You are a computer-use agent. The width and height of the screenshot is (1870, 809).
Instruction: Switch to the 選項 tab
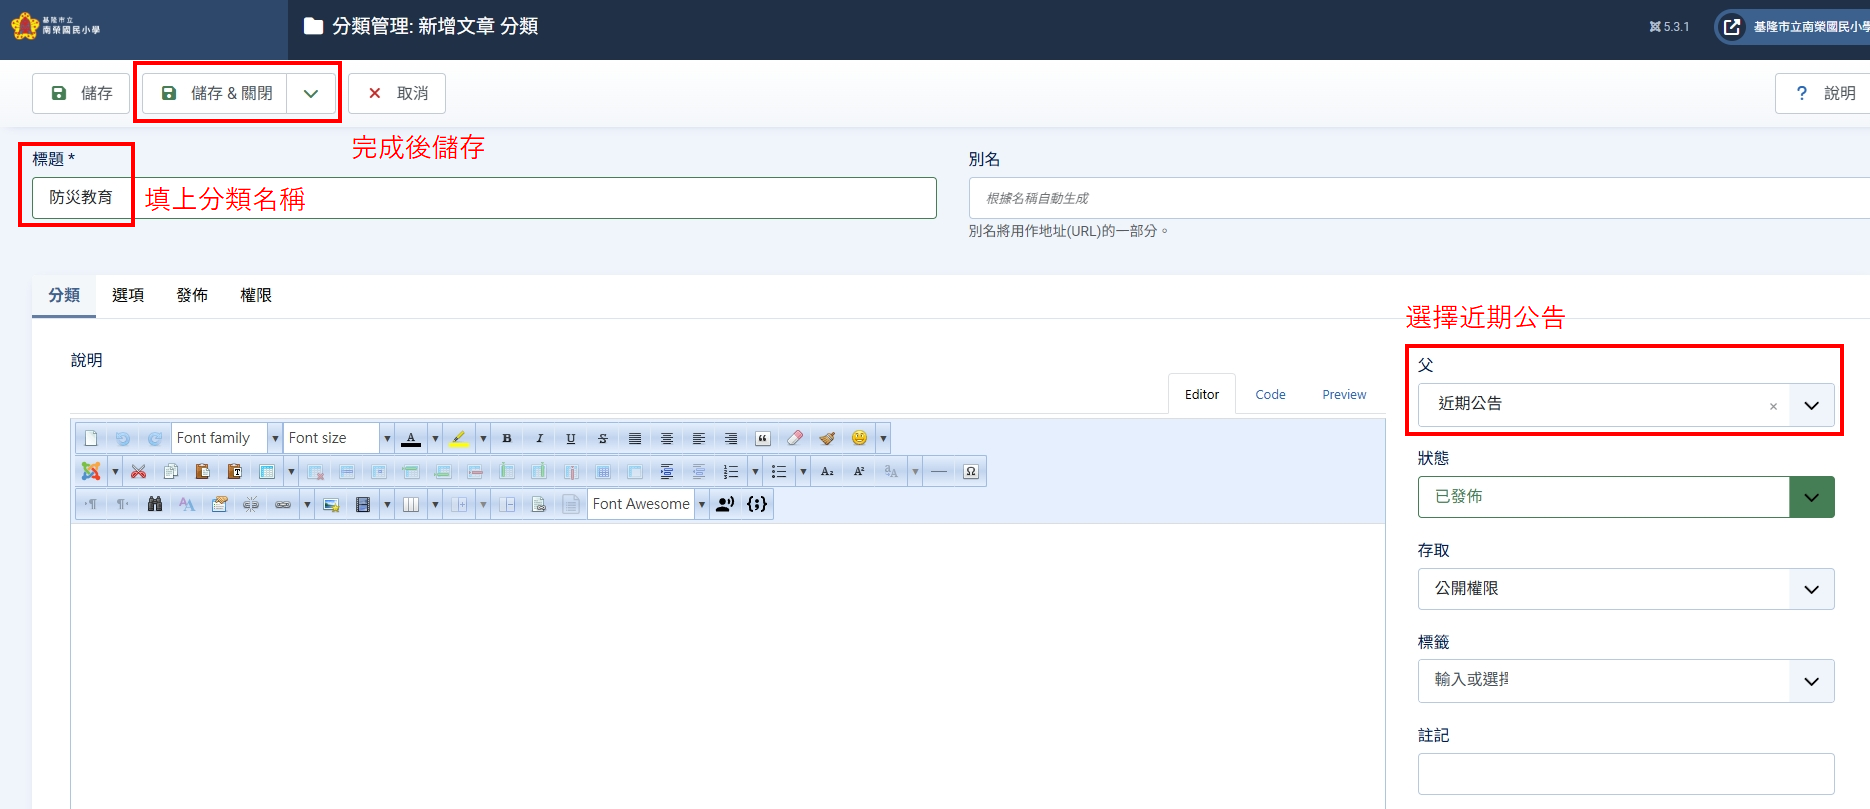click(x=128, y=295)
